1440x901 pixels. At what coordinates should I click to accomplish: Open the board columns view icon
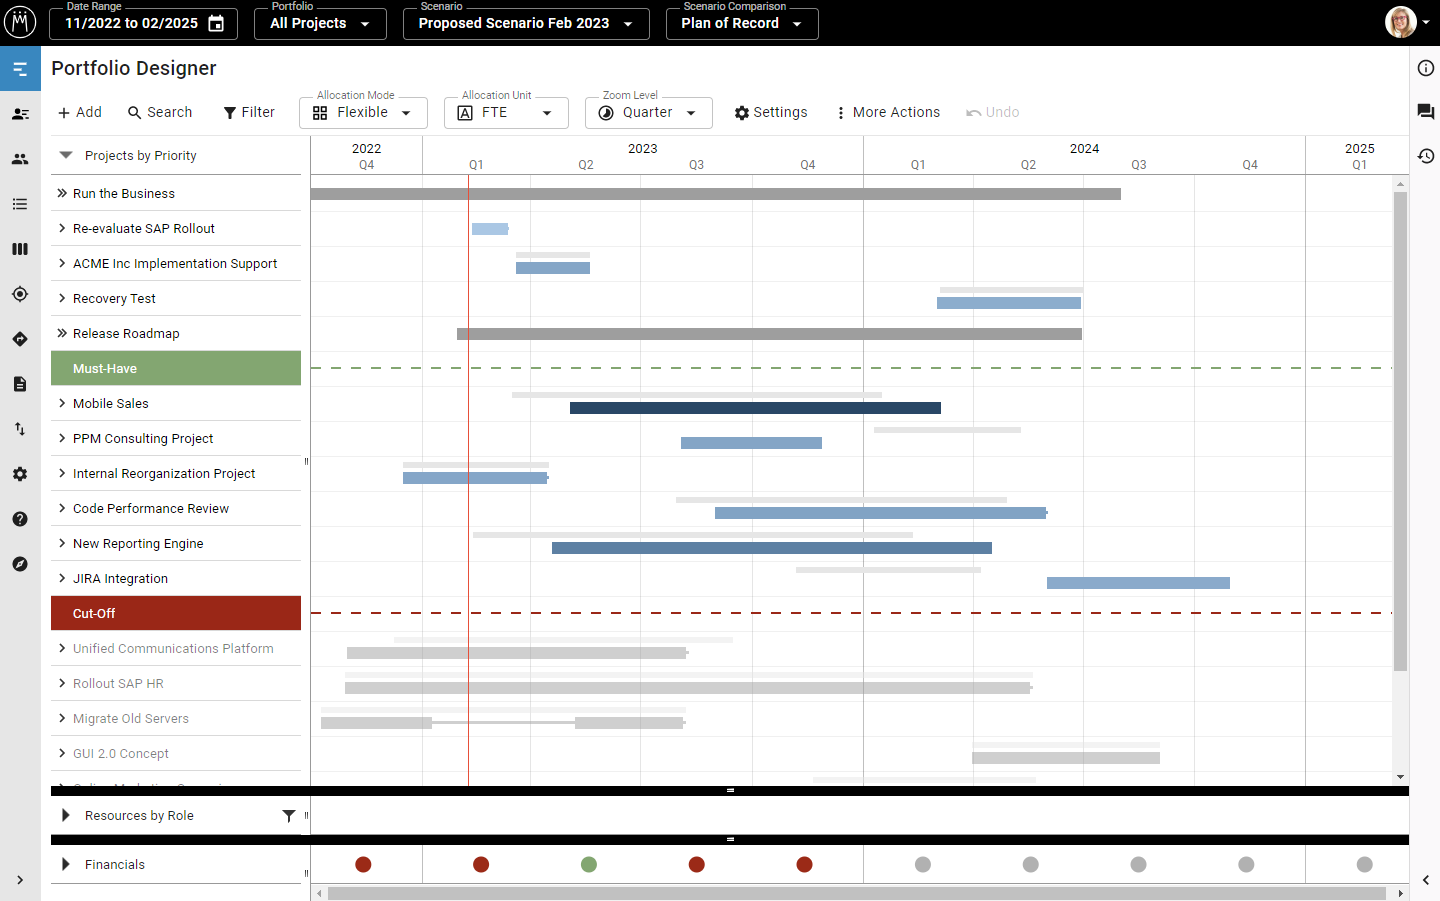[20, 249]
